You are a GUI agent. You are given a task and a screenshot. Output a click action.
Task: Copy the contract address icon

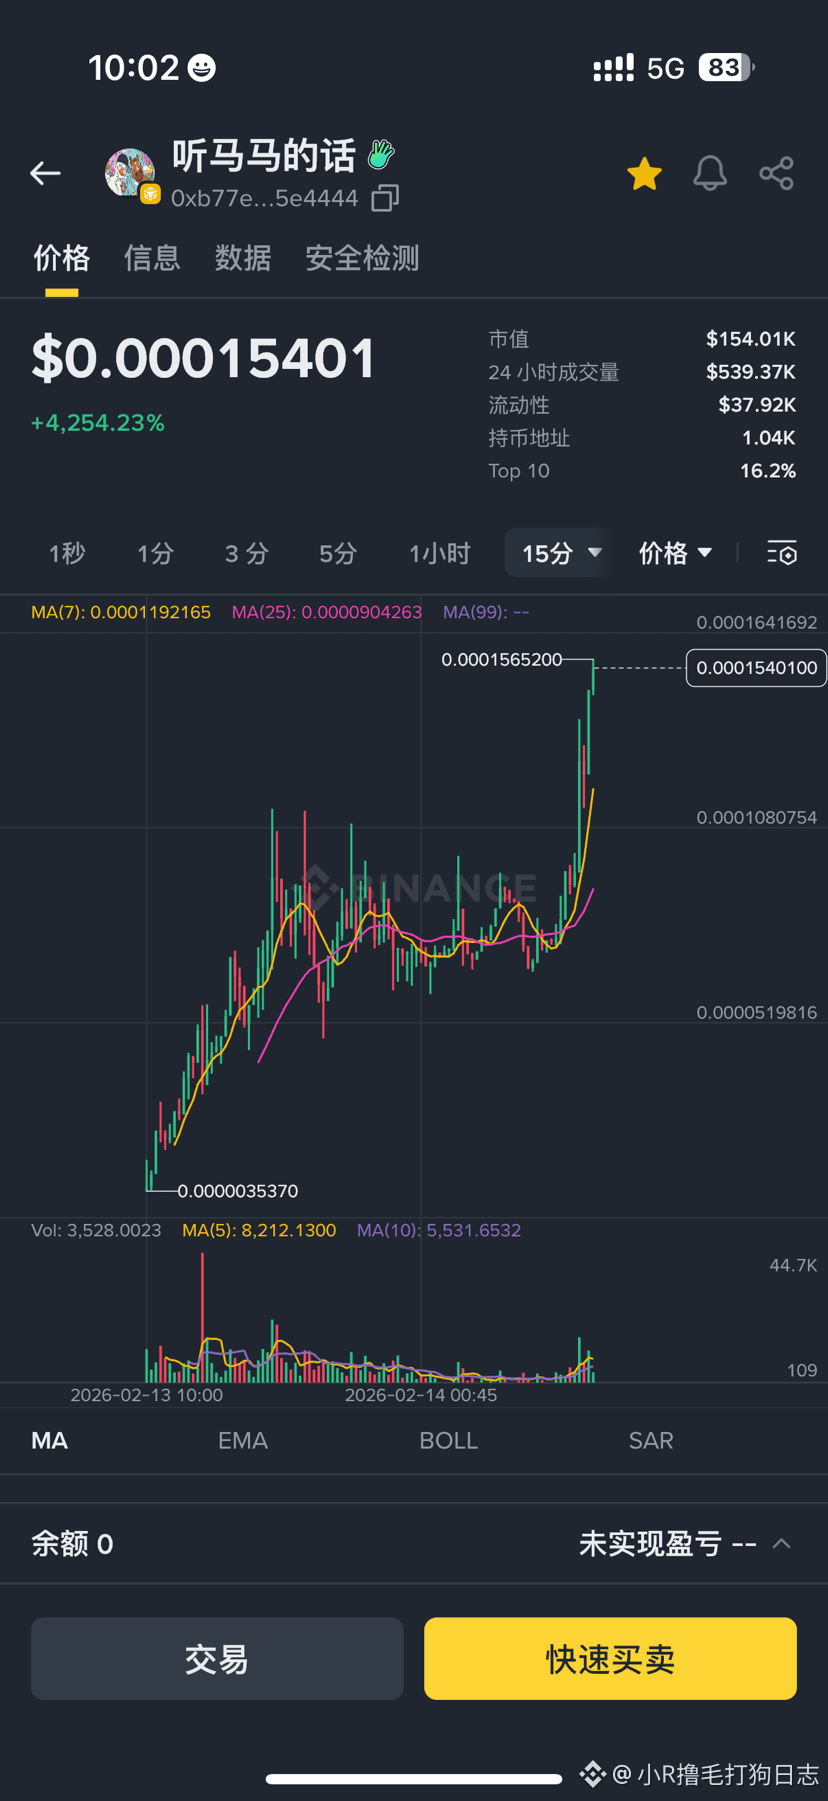click(x=385, y=198)
